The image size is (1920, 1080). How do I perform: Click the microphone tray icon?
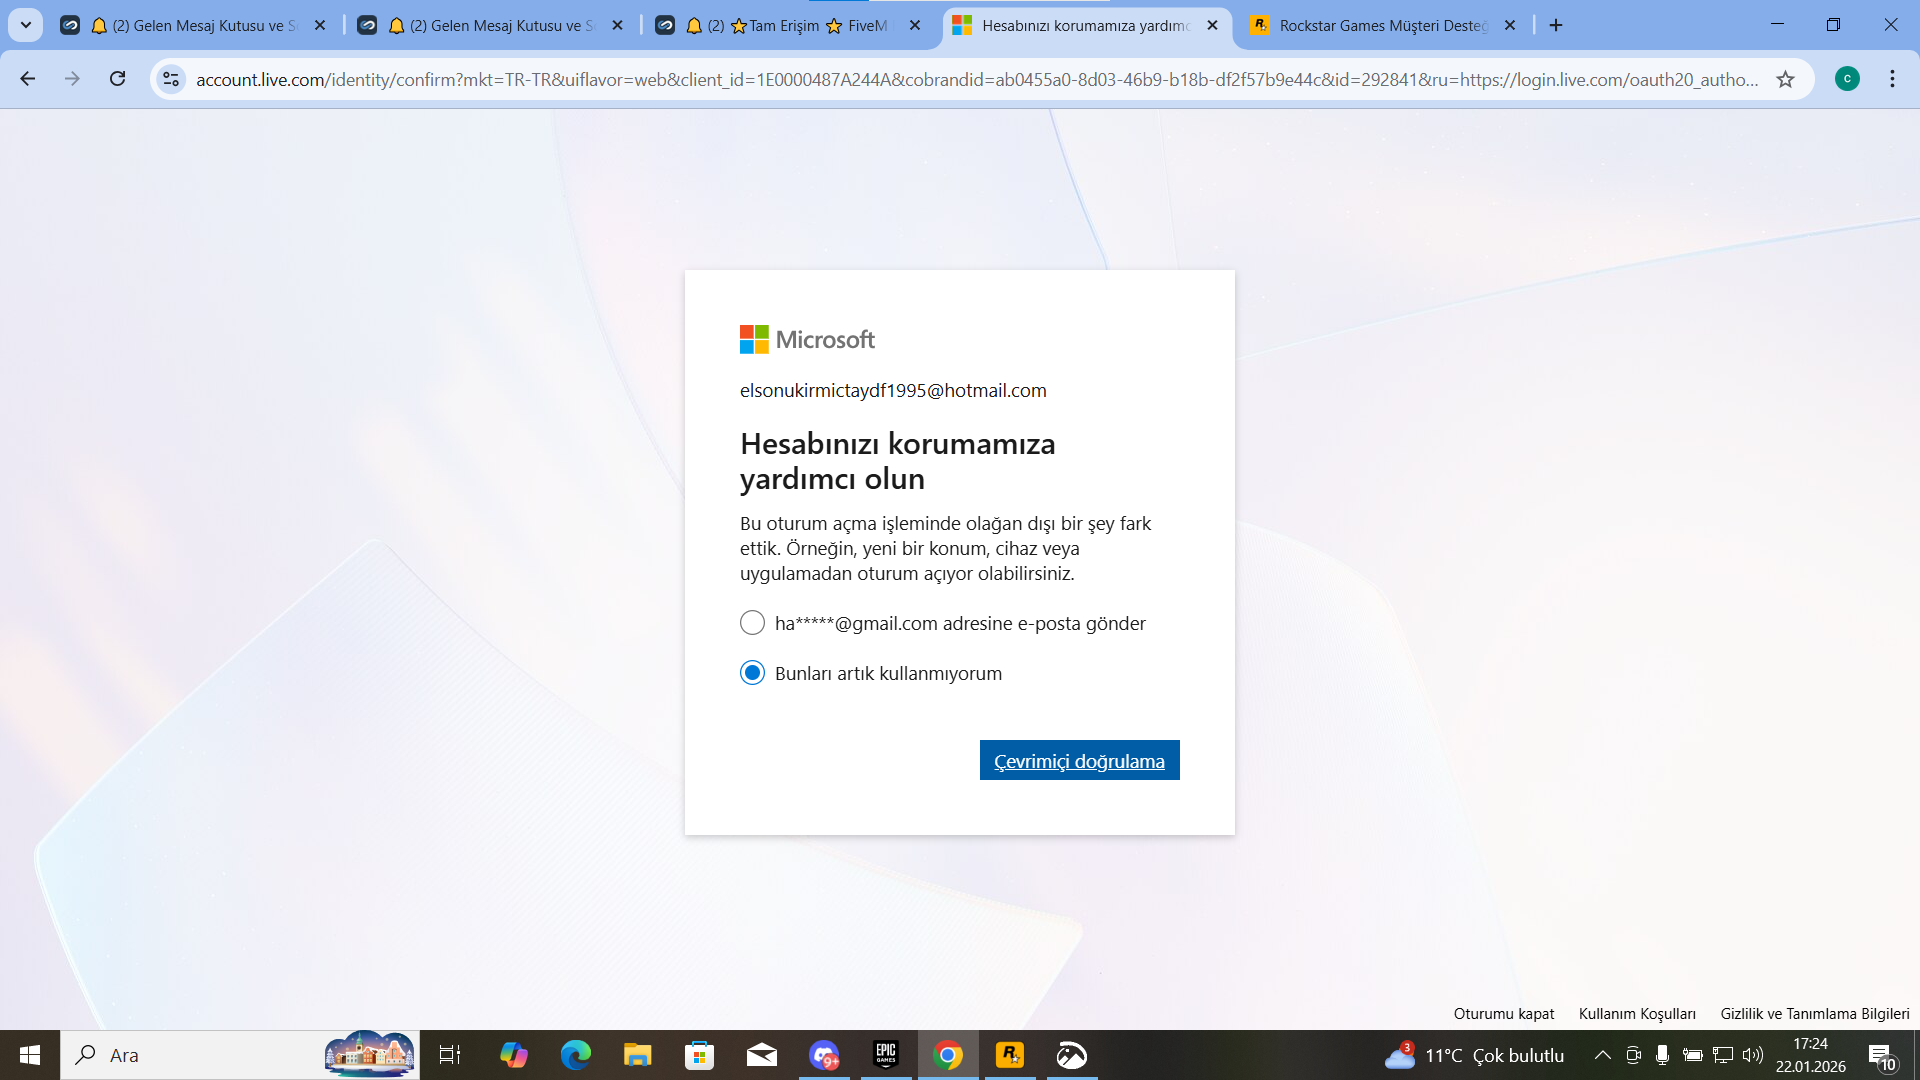point(1662,1055)
